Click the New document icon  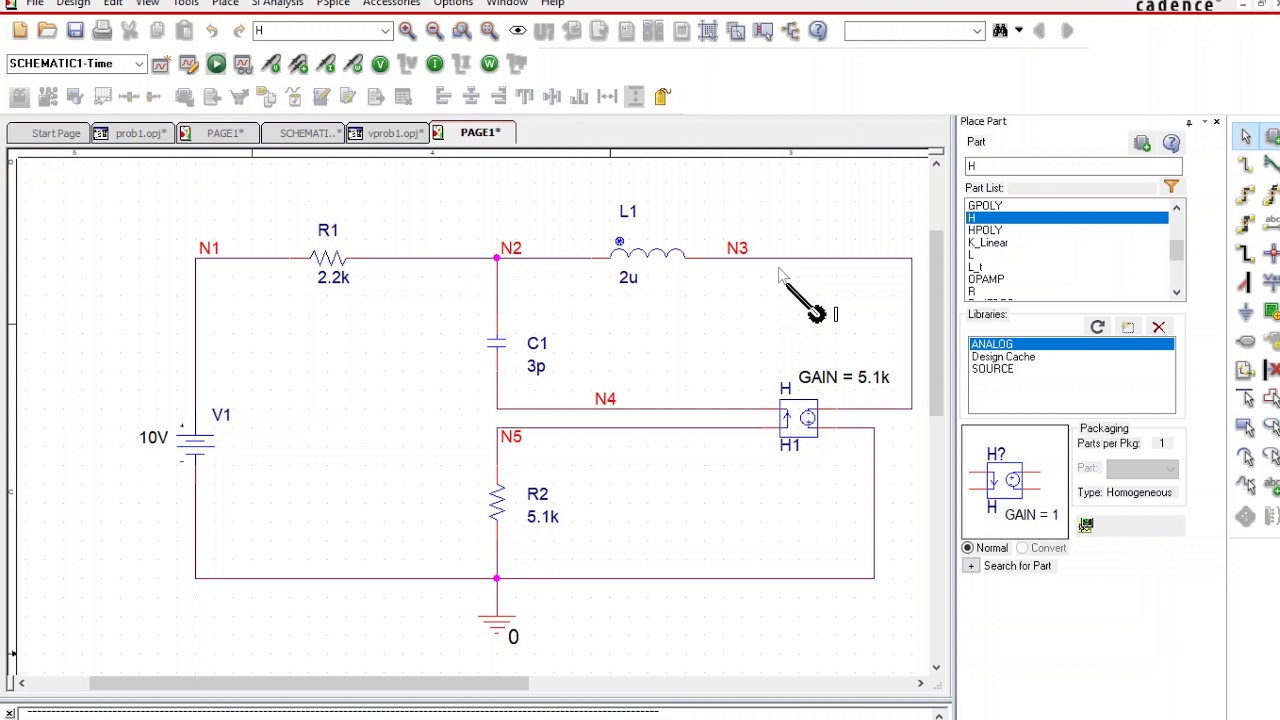tap(20, 31)
